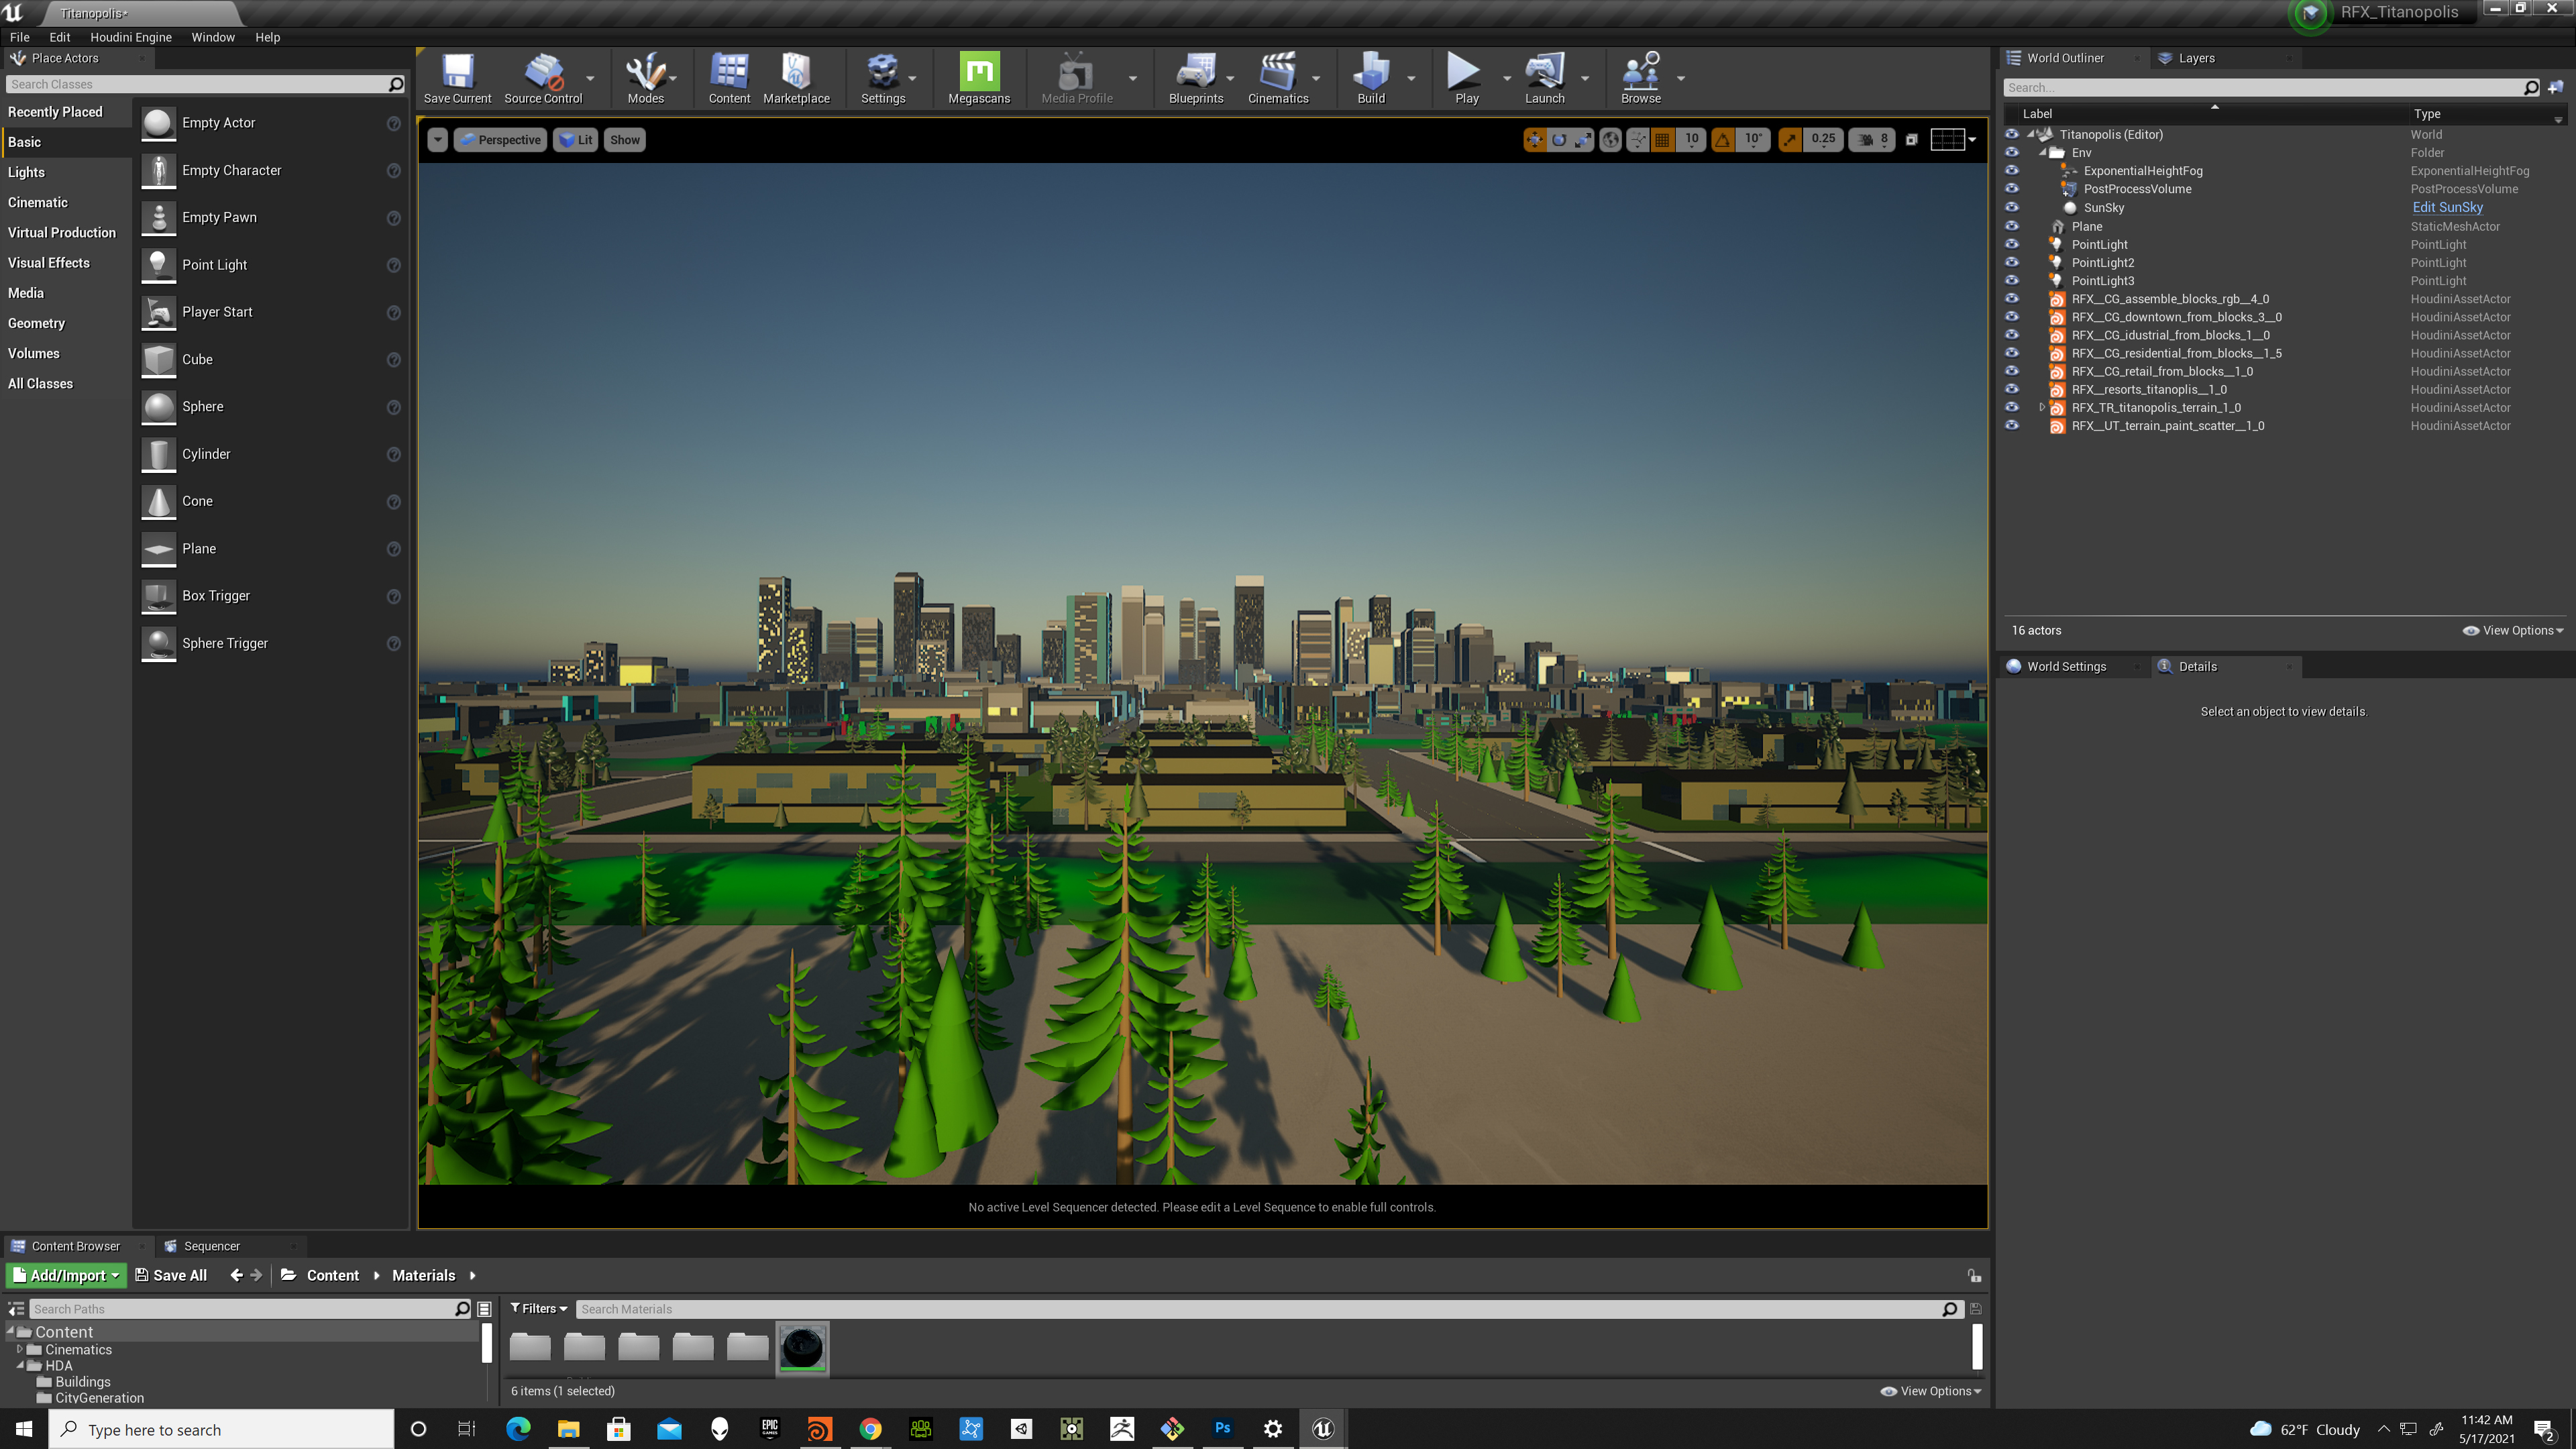Open the Settings toolbar icon
Screen dimensions: 2576x1449
click(x=882, y=78)
